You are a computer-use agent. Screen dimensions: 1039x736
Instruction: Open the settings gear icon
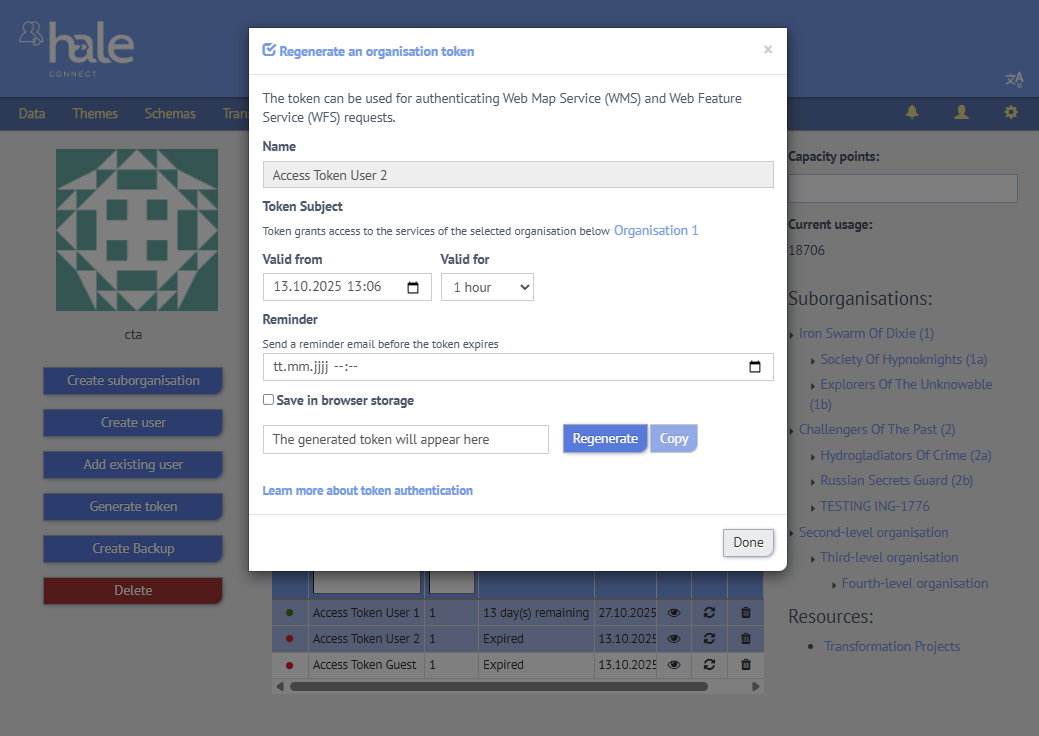[x=1011, y=113]
